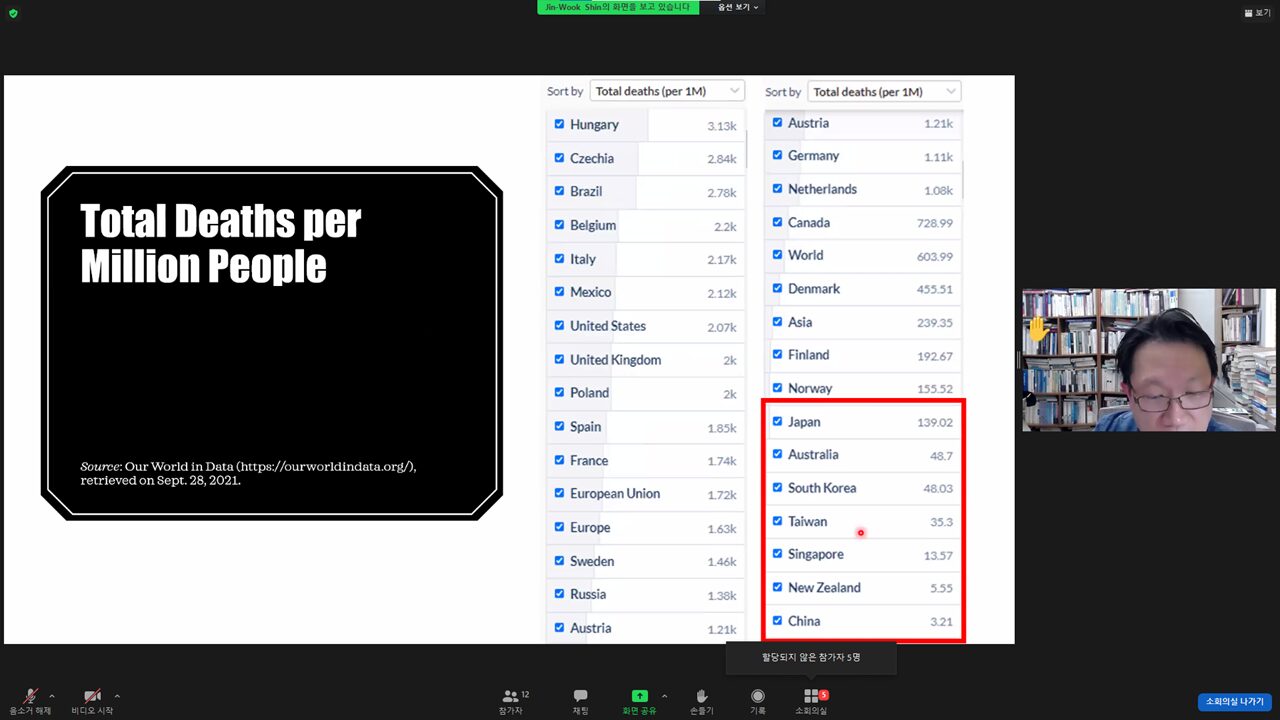Open right Sort by Total deaths dropdown

(884, 92)
